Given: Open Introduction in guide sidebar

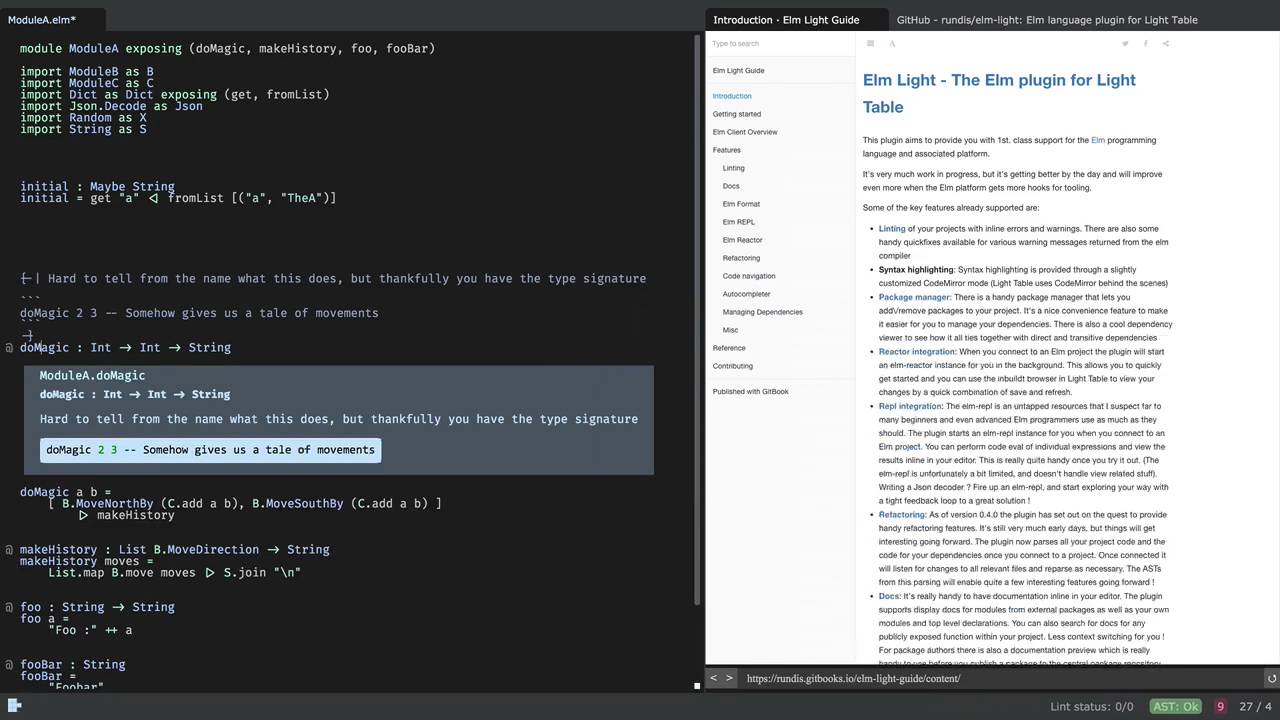Looking at the screenshot, I should click(x=732, y=96).
